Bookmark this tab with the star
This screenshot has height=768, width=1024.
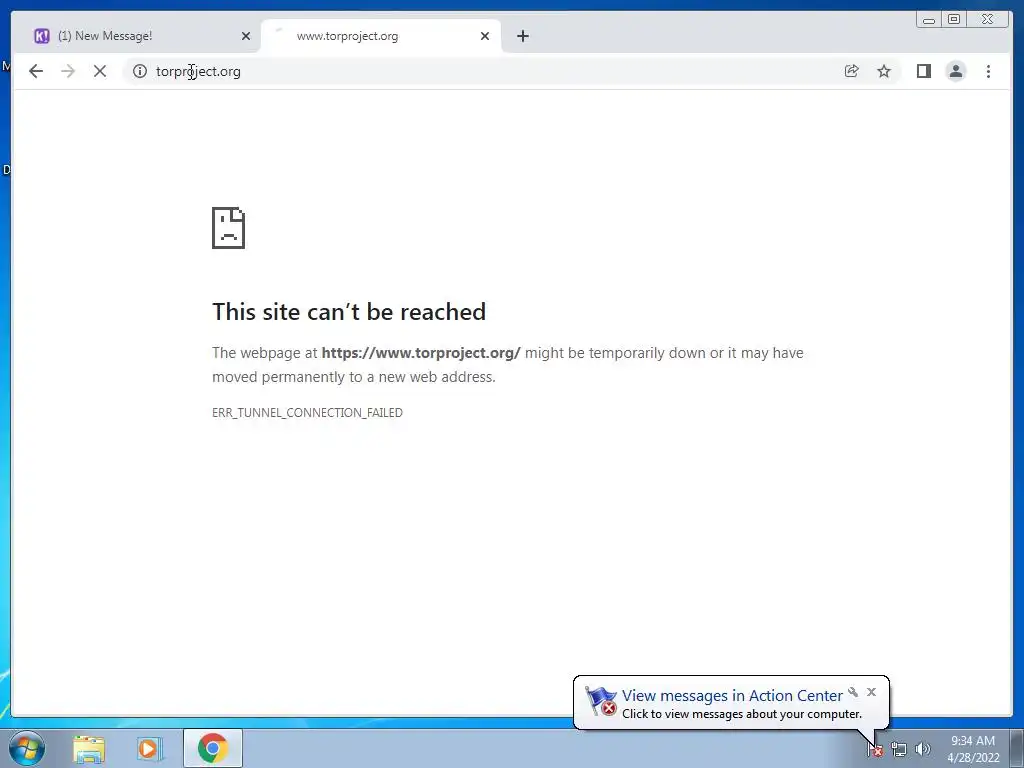(884, 71)
